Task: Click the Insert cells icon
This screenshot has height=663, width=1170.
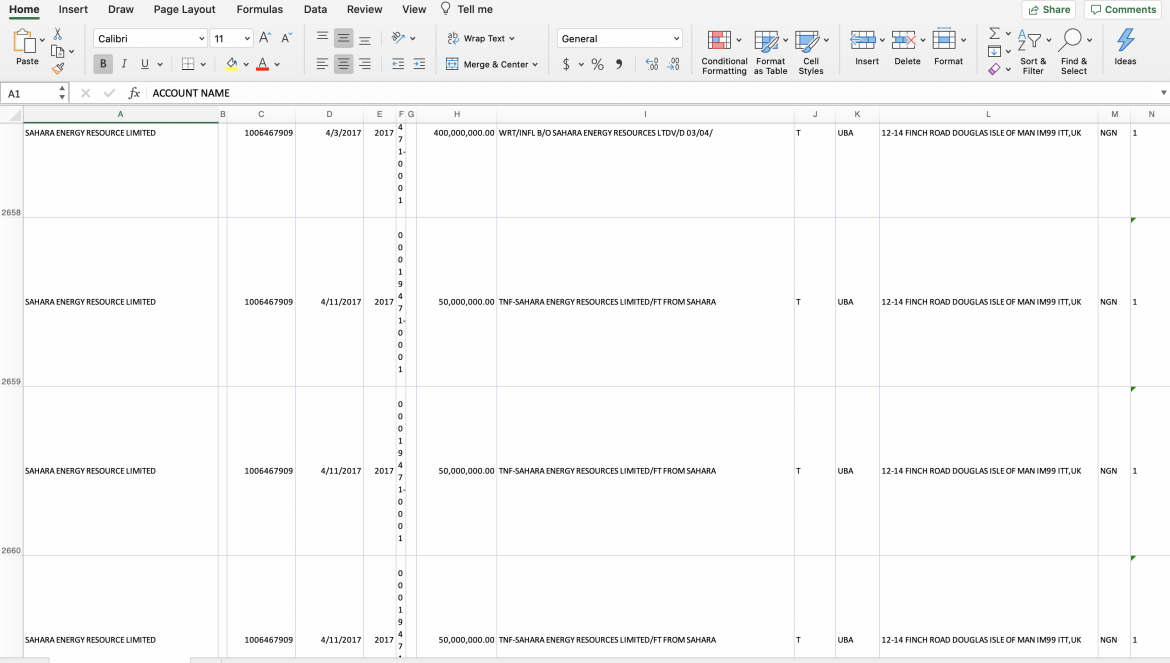Action: [863, 40]
